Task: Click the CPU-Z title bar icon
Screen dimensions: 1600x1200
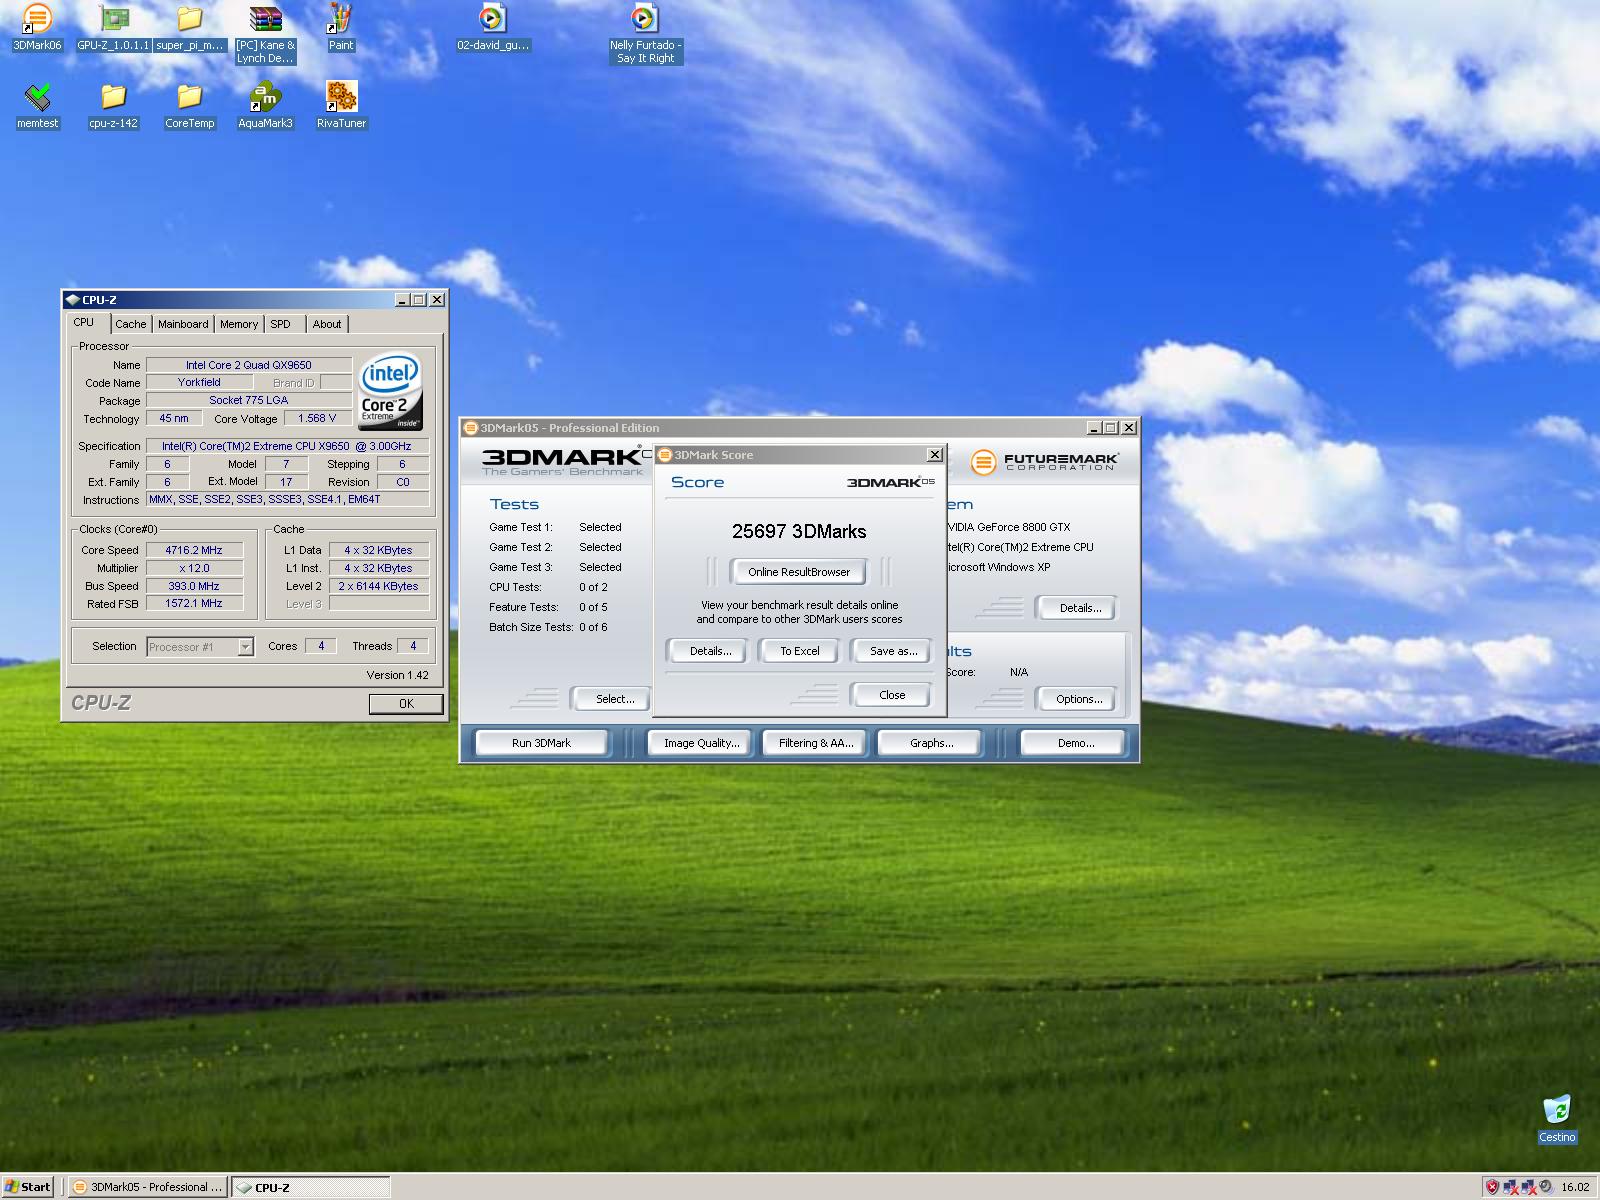Action: coord(73,300)
